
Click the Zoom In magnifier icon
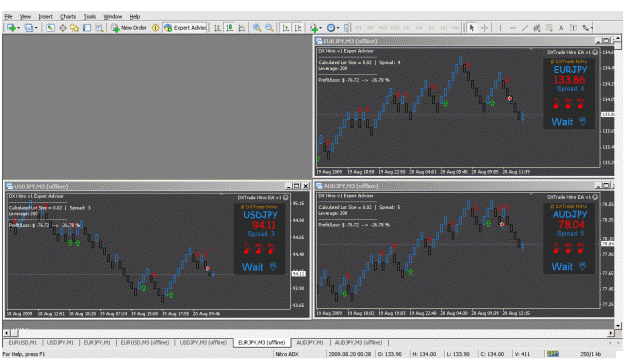point(257,28)
